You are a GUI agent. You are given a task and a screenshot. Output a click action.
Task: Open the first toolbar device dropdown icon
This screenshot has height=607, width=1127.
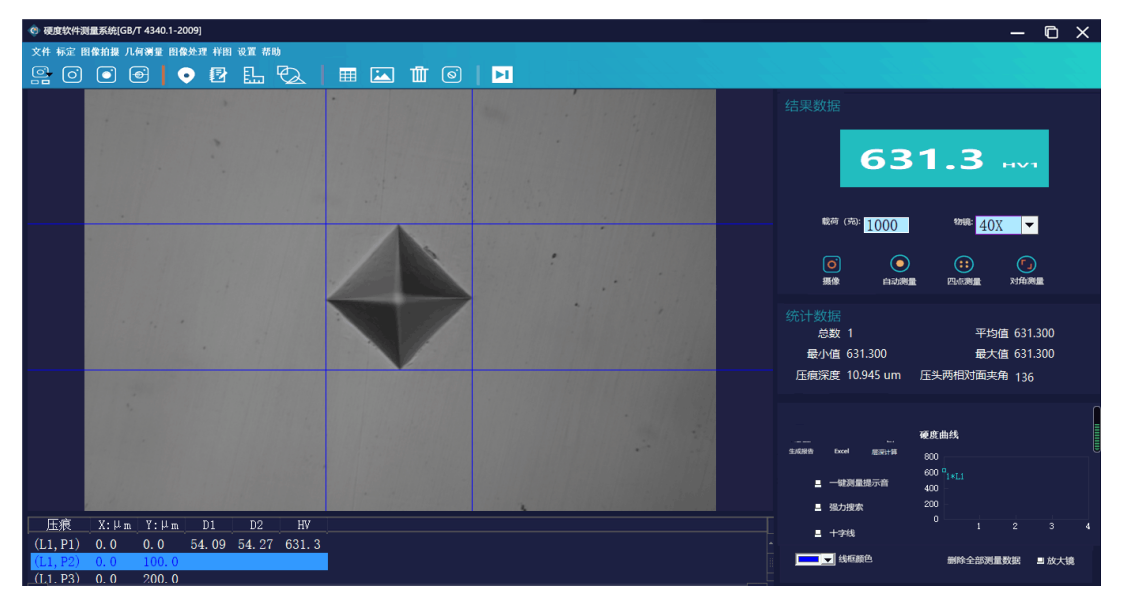[x=41, y=75]
